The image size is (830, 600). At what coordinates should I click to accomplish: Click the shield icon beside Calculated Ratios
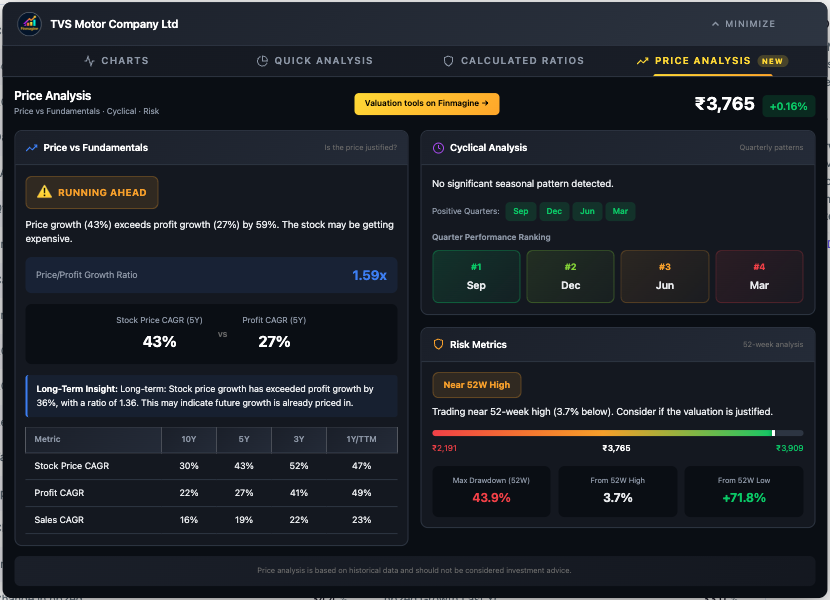pos(448,60)
